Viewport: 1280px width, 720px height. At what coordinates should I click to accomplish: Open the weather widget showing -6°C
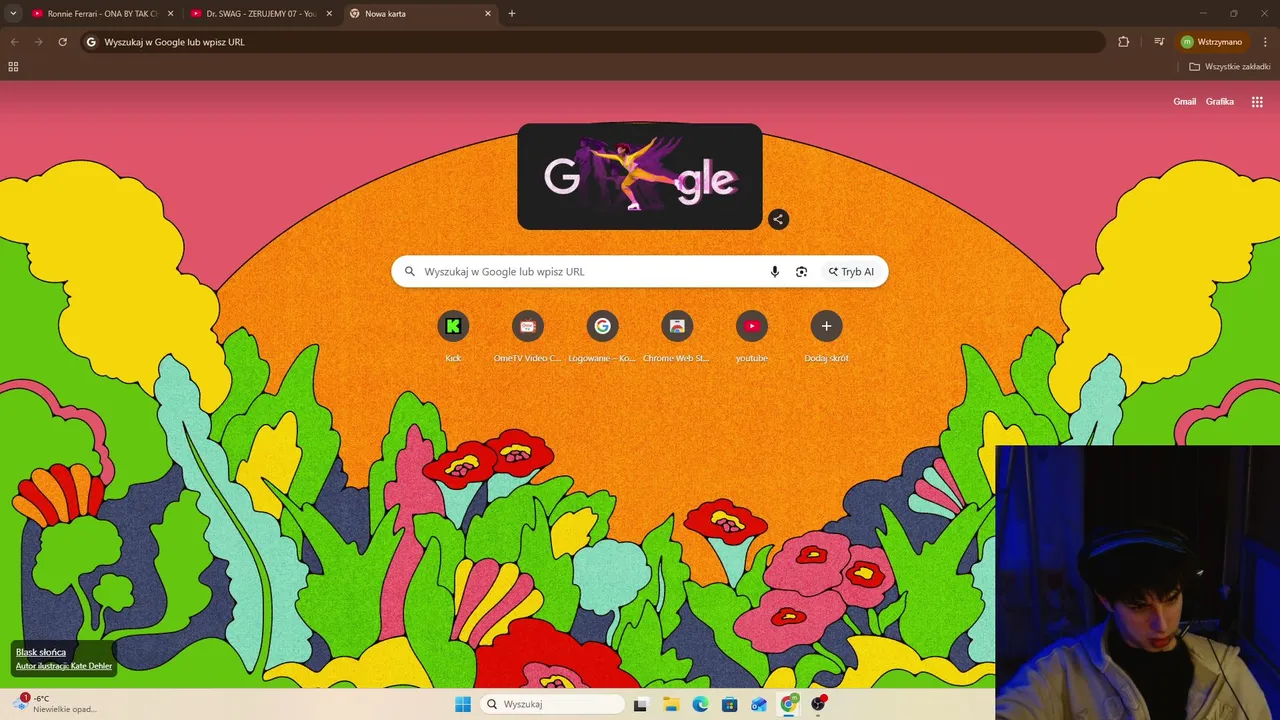pos(55,704)
